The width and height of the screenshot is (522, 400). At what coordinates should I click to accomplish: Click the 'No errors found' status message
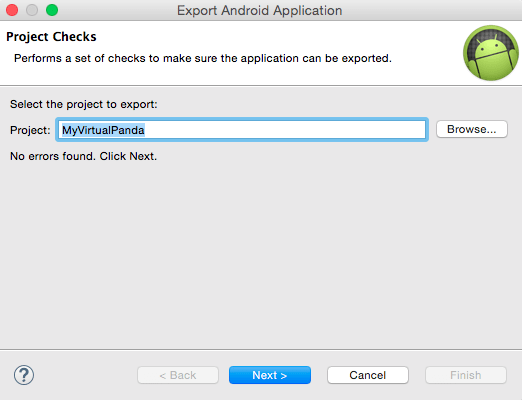pyautogui.click(x=83, y=156)
